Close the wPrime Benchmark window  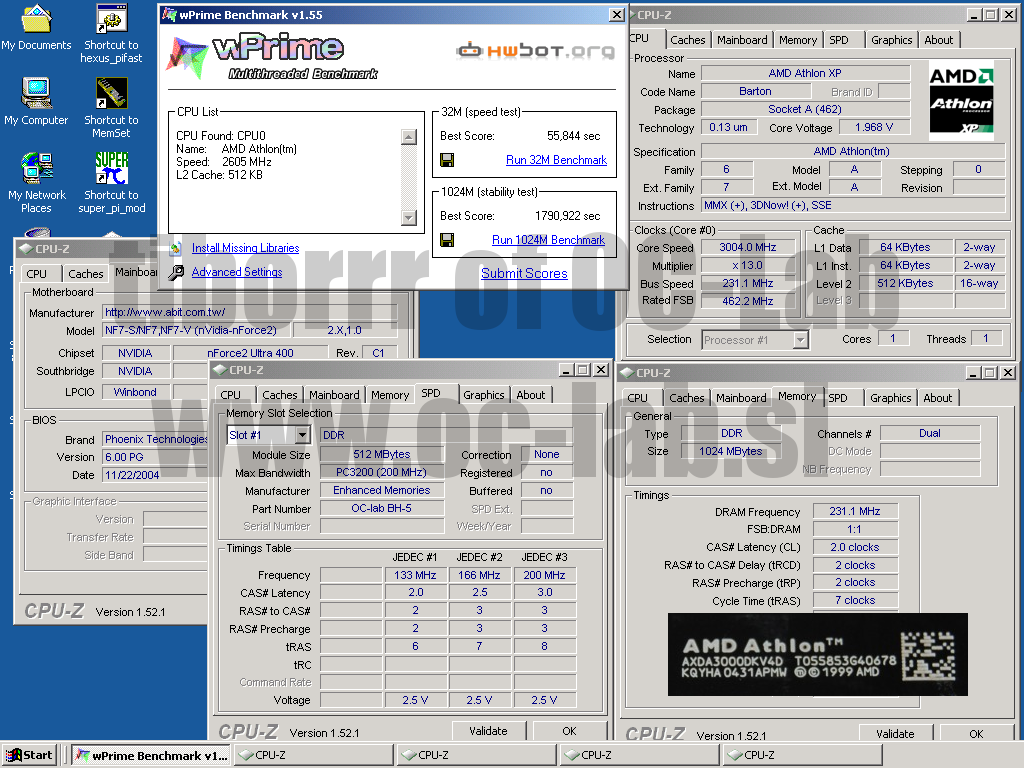616,14
